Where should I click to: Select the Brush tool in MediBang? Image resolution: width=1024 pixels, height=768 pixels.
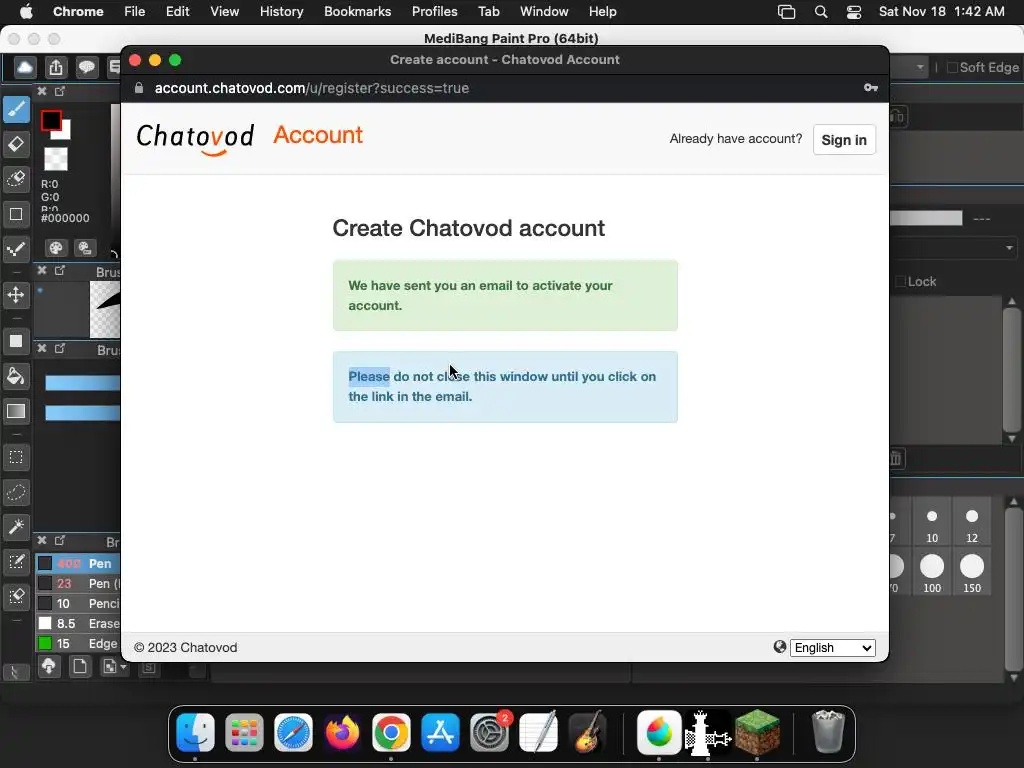16,109
